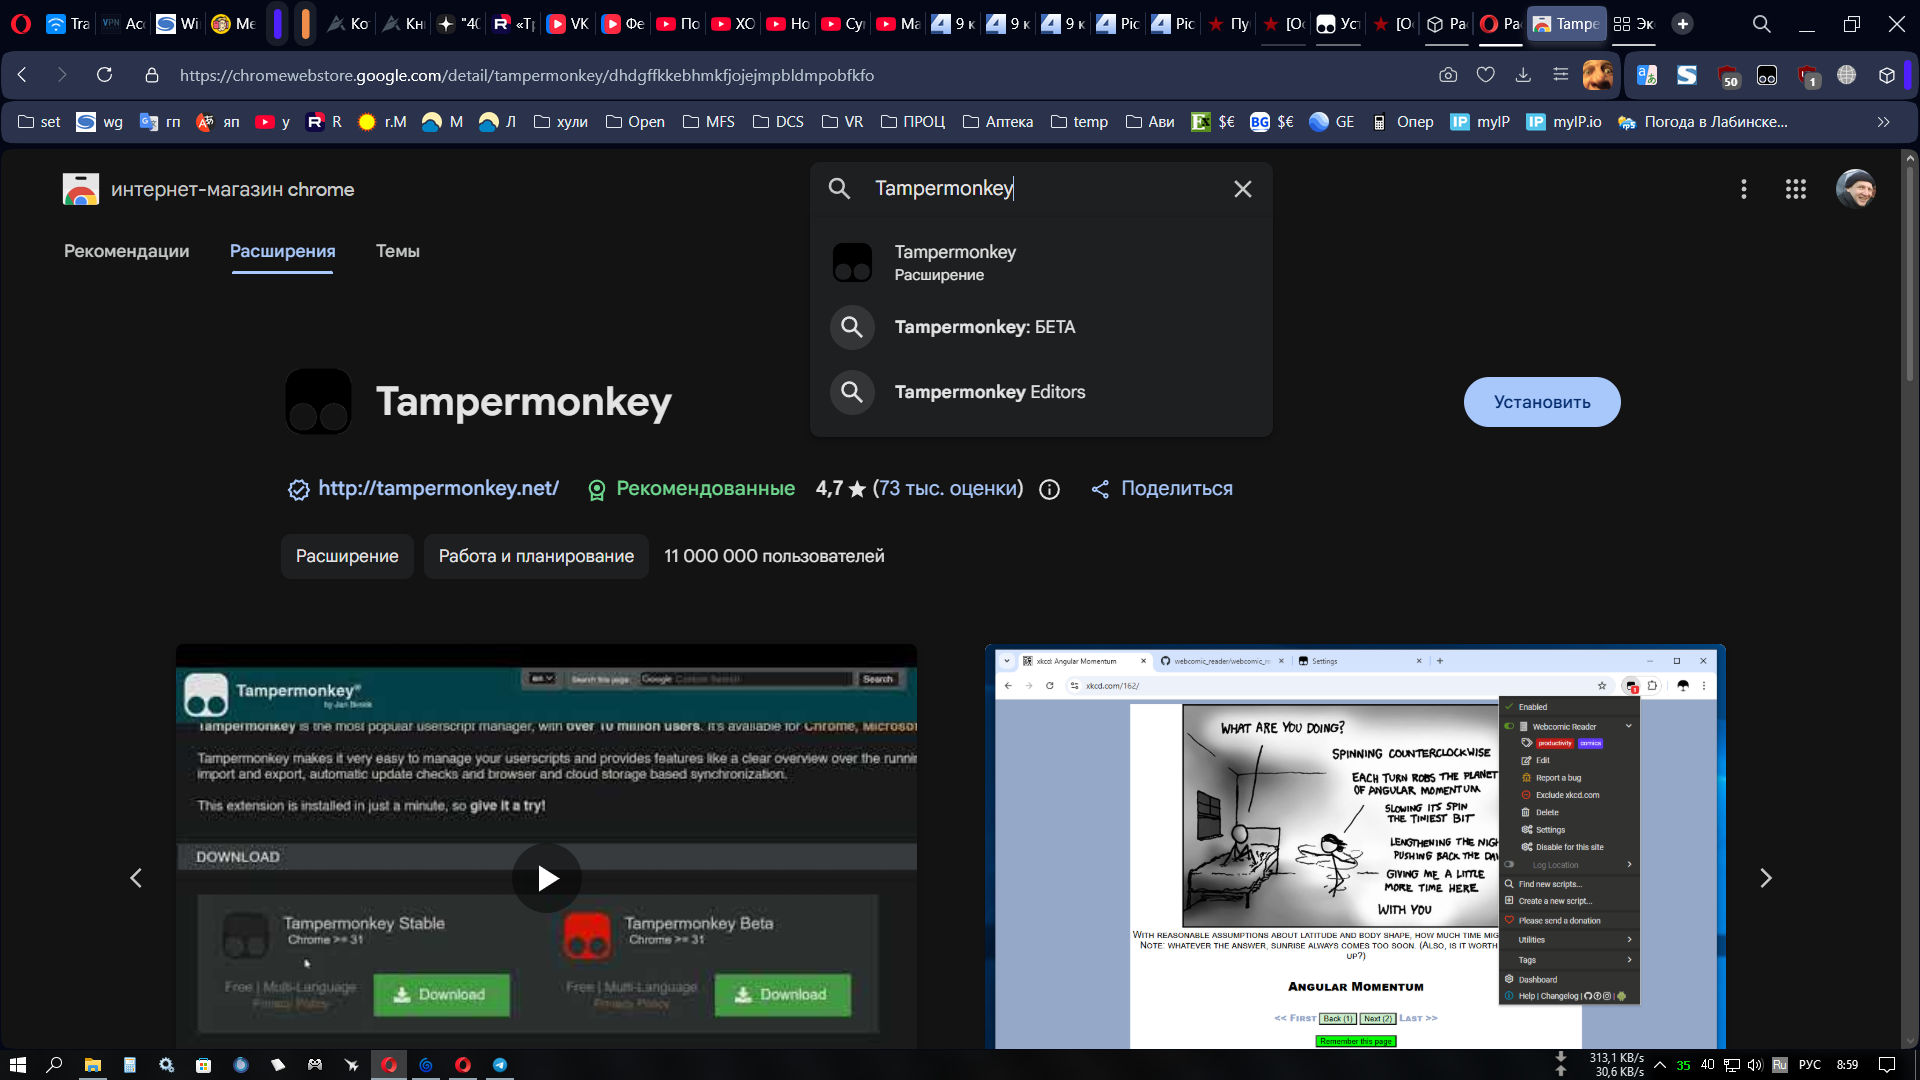Open Tampermonkey extension icon in toolbar
Viewport: 1920px width, 1080px height.
click(1767, 76)
